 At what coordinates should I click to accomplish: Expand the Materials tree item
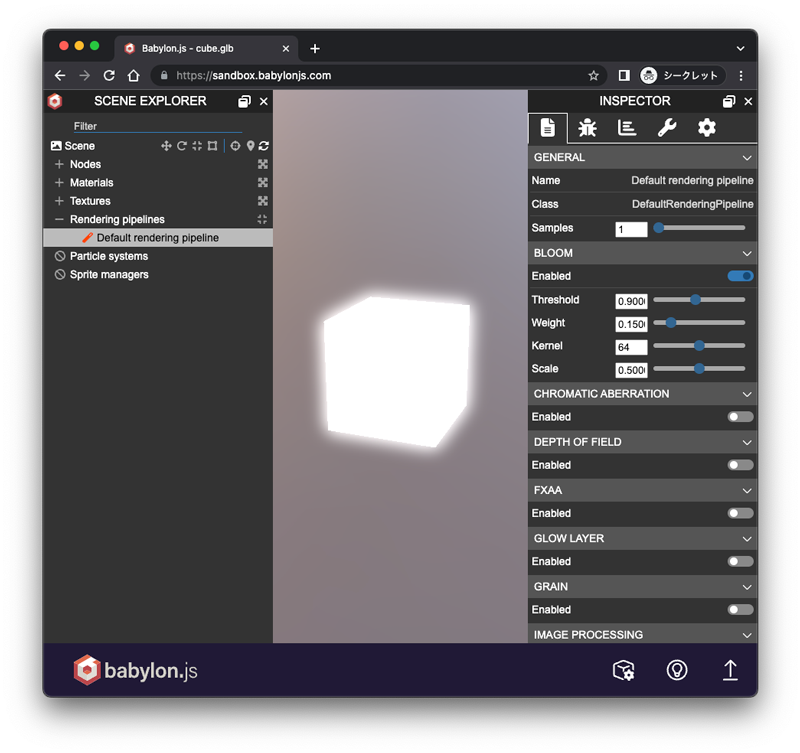(x=59, y=183)
